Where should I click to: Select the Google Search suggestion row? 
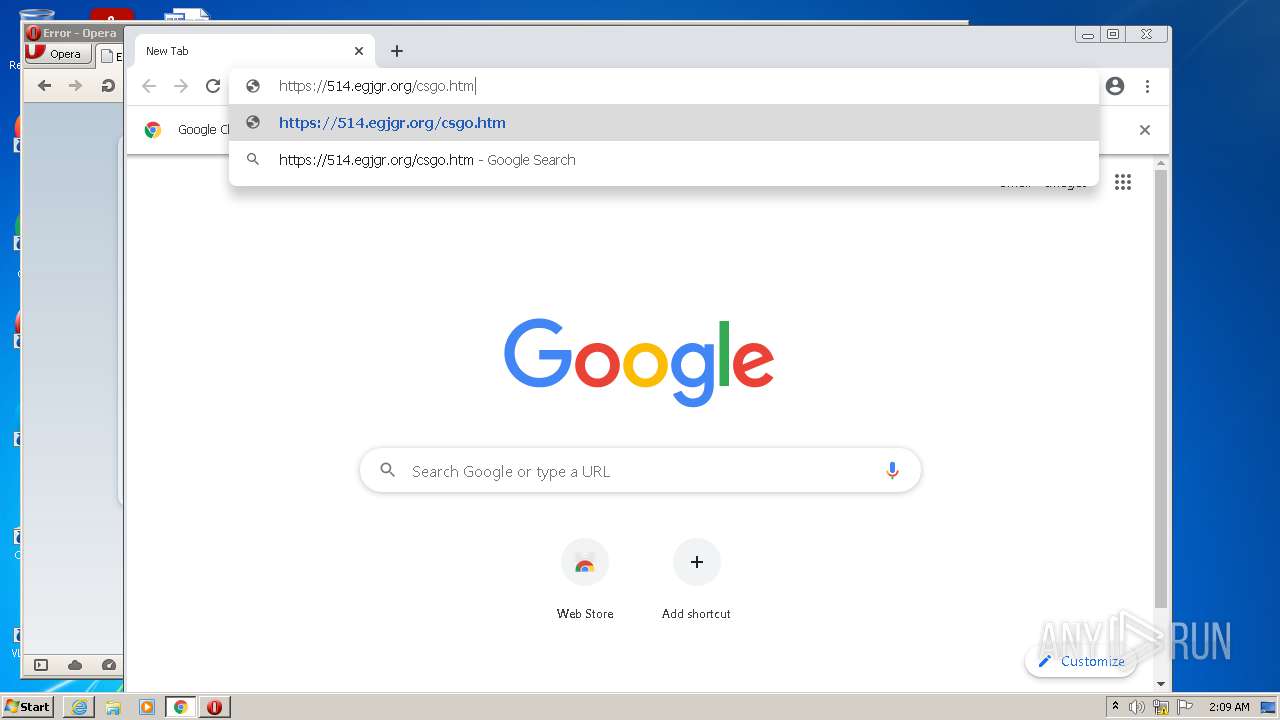pos(664,160)
